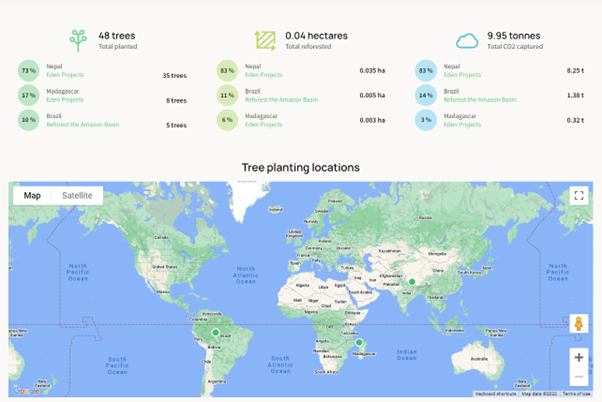The width and height of the screenshot is (602, 402).
Task: Zoom in on the map with plus button
Action: [x=579, y=357]
